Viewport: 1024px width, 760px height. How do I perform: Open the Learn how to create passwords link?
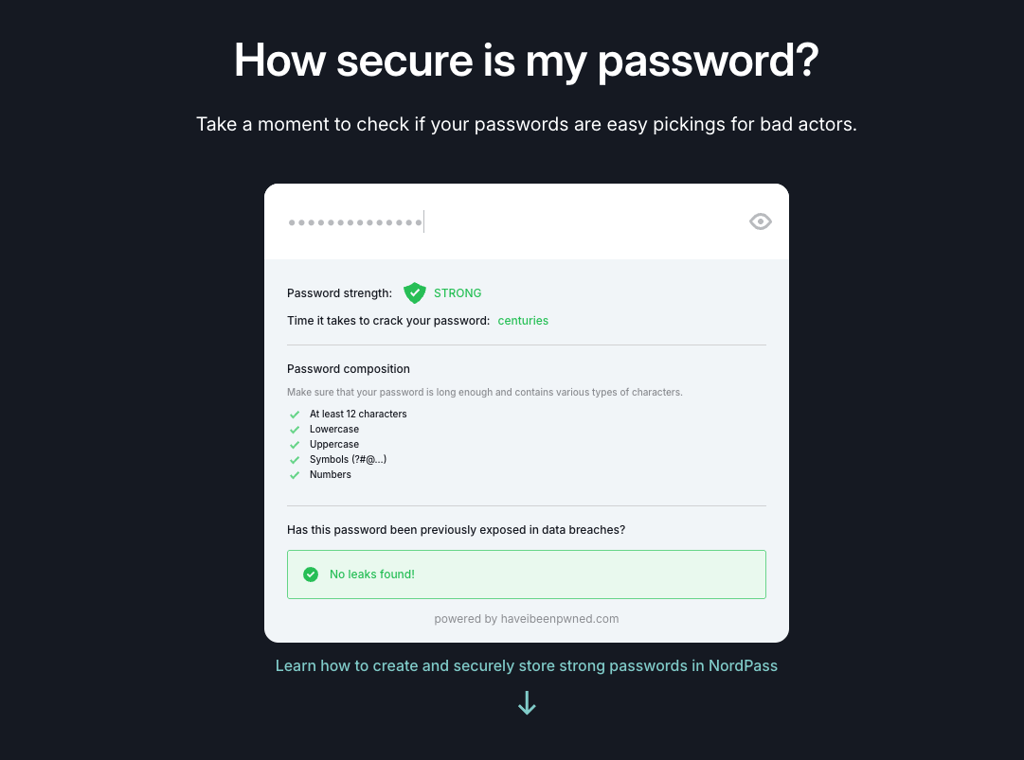point(526,666)
